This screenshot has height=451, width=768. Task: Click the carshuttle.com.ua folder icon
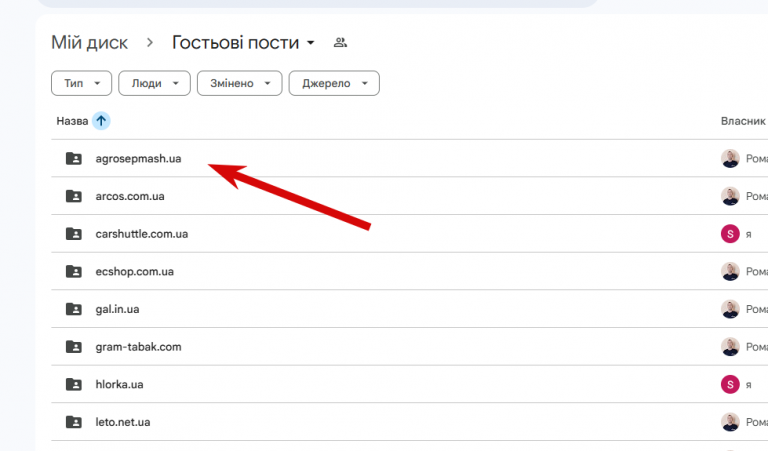74,234
